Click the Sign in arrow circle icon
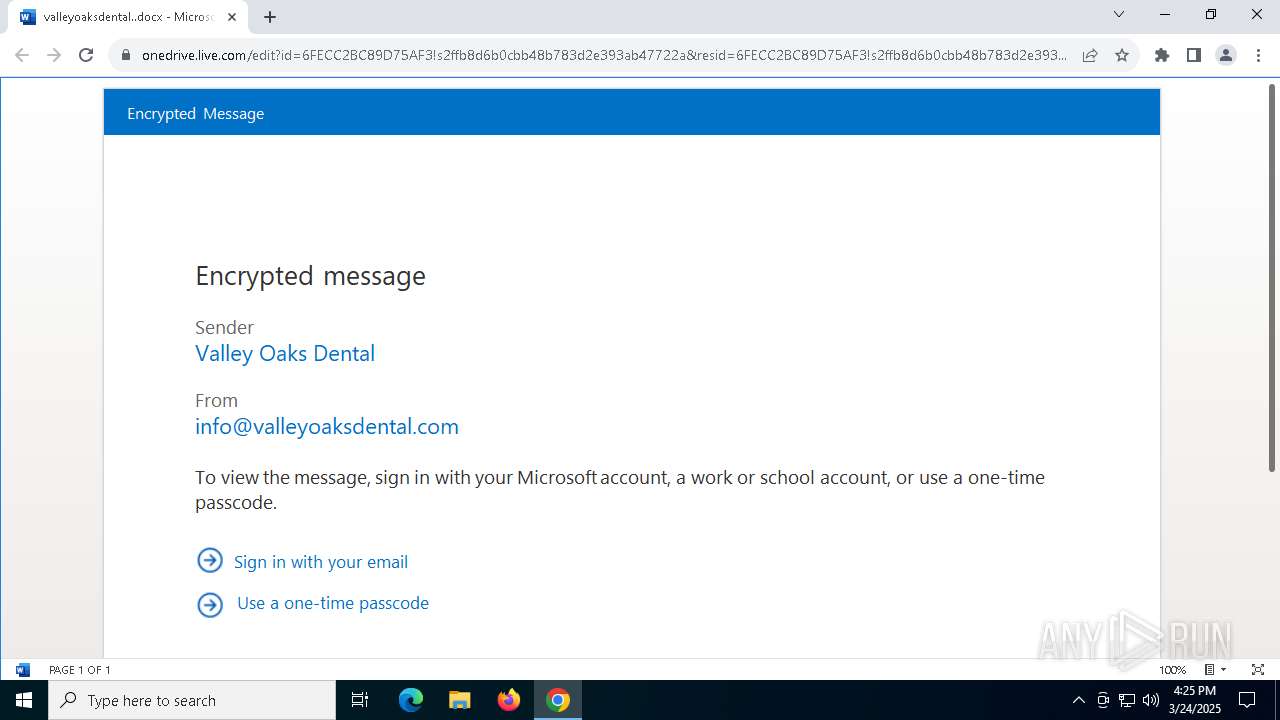The height and width of the screenshot is (720, 1280). pos(210,561)
